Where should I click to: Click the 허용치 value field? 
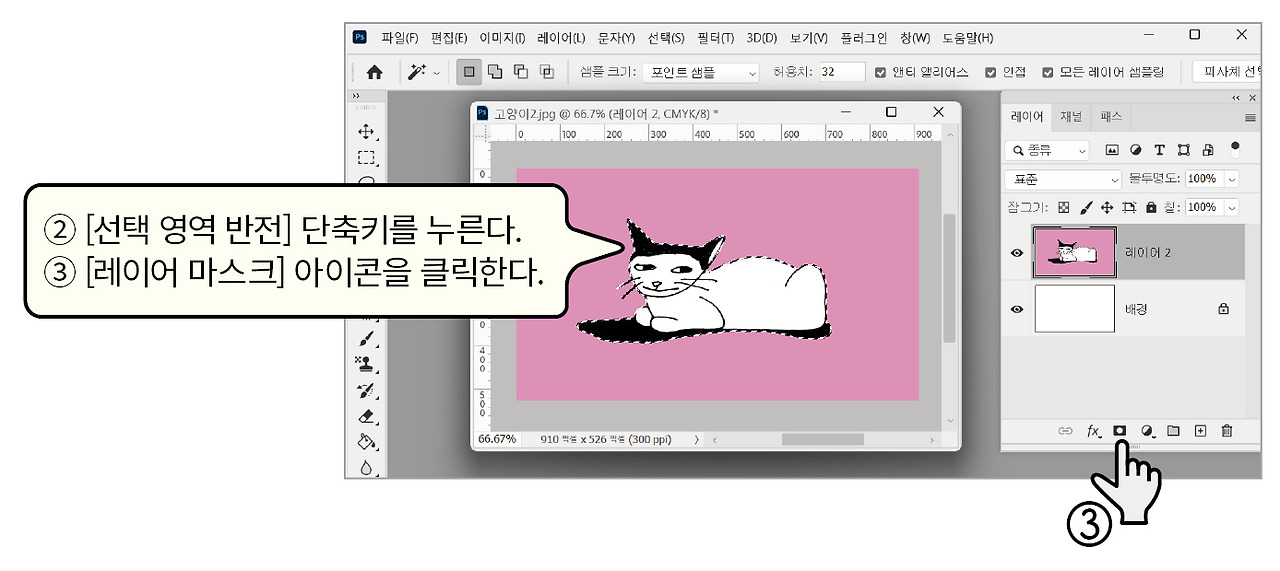pyautogui.click(x=842, y=72)
